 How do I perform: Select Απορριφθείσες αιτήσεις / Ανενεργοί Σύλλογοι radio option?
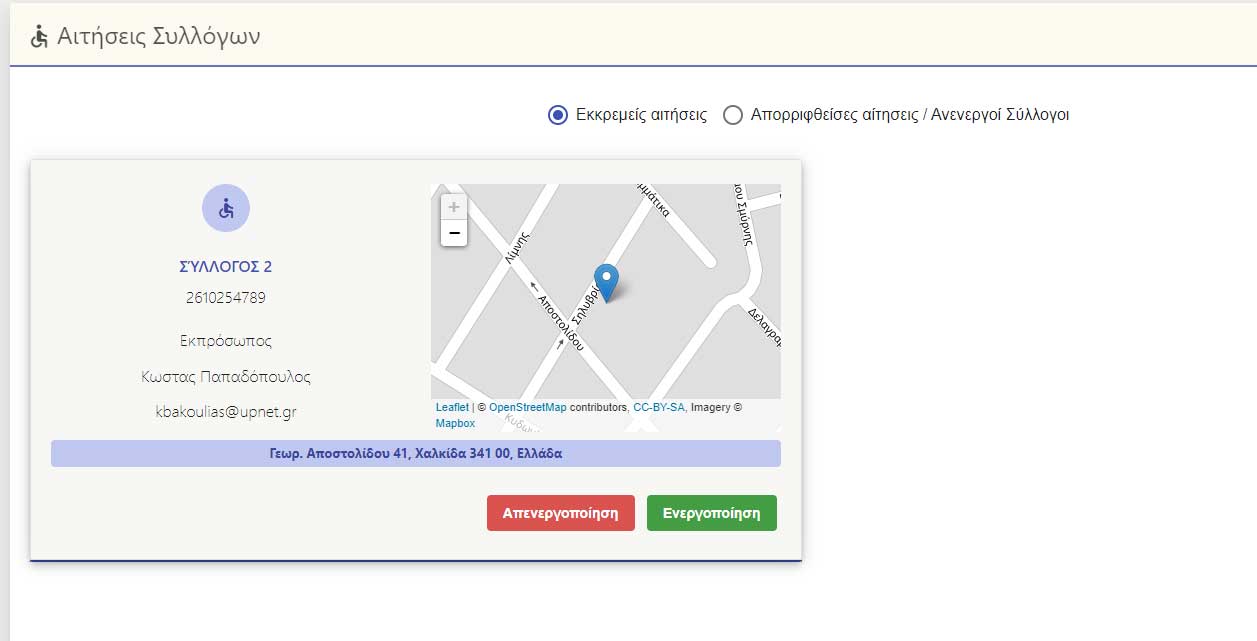(733, 115)
